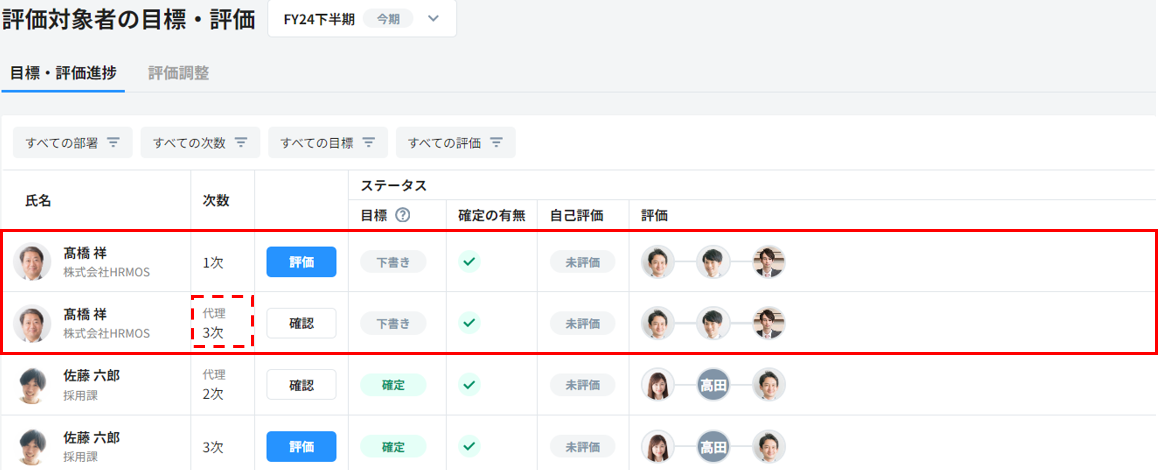Image resolution: width=1167 pixels, height=470 pixels.
Task: Click 高橋 祥's avatar in the 1次 row
Action: (32, 262)
